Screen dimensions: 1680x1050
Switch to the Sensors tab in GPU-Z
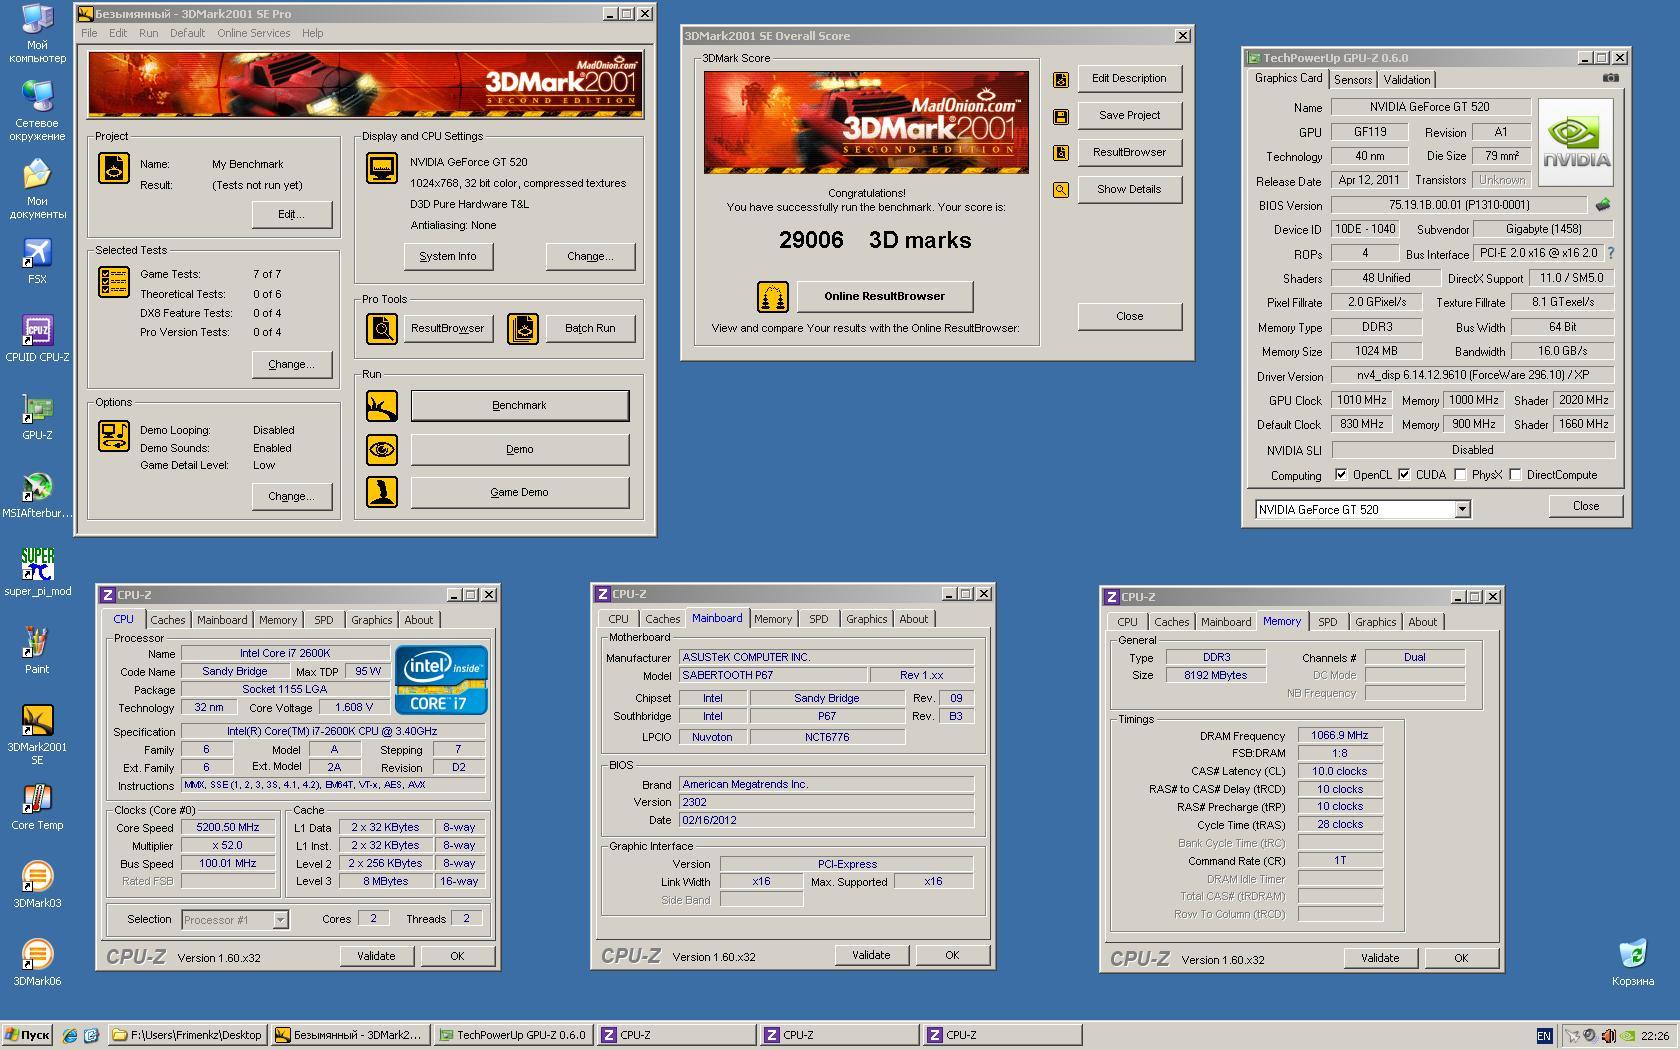[x=1352, y=80]
